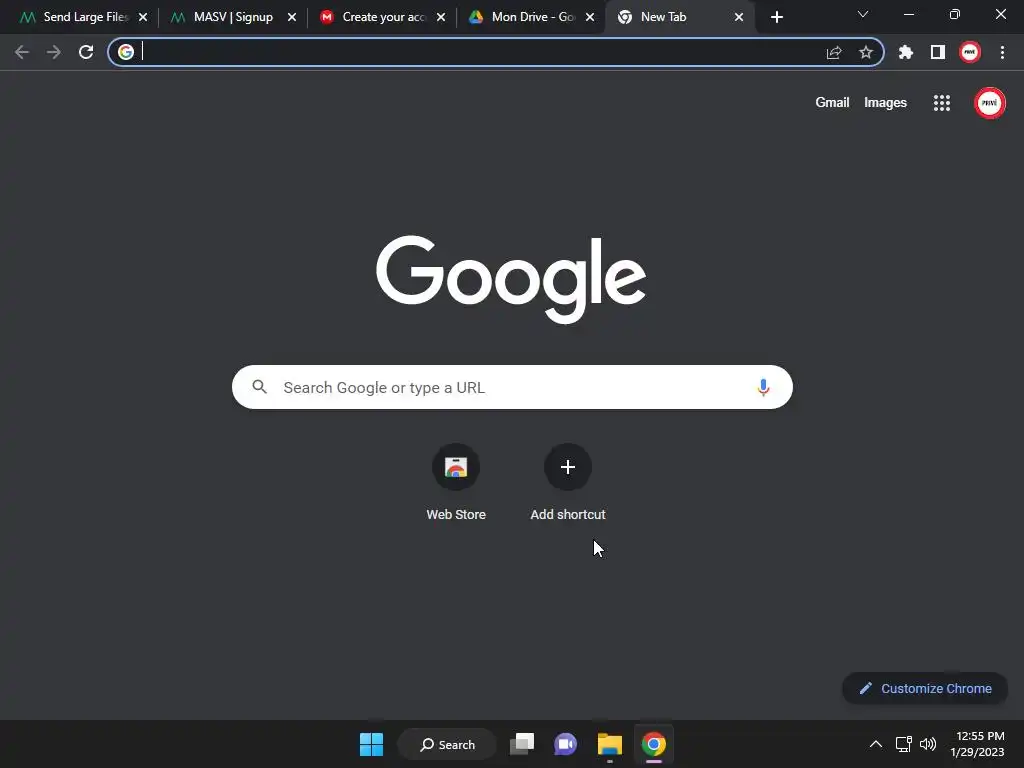Click the Google icon in the address bar

pyautogui.click(x=126, y=52)
